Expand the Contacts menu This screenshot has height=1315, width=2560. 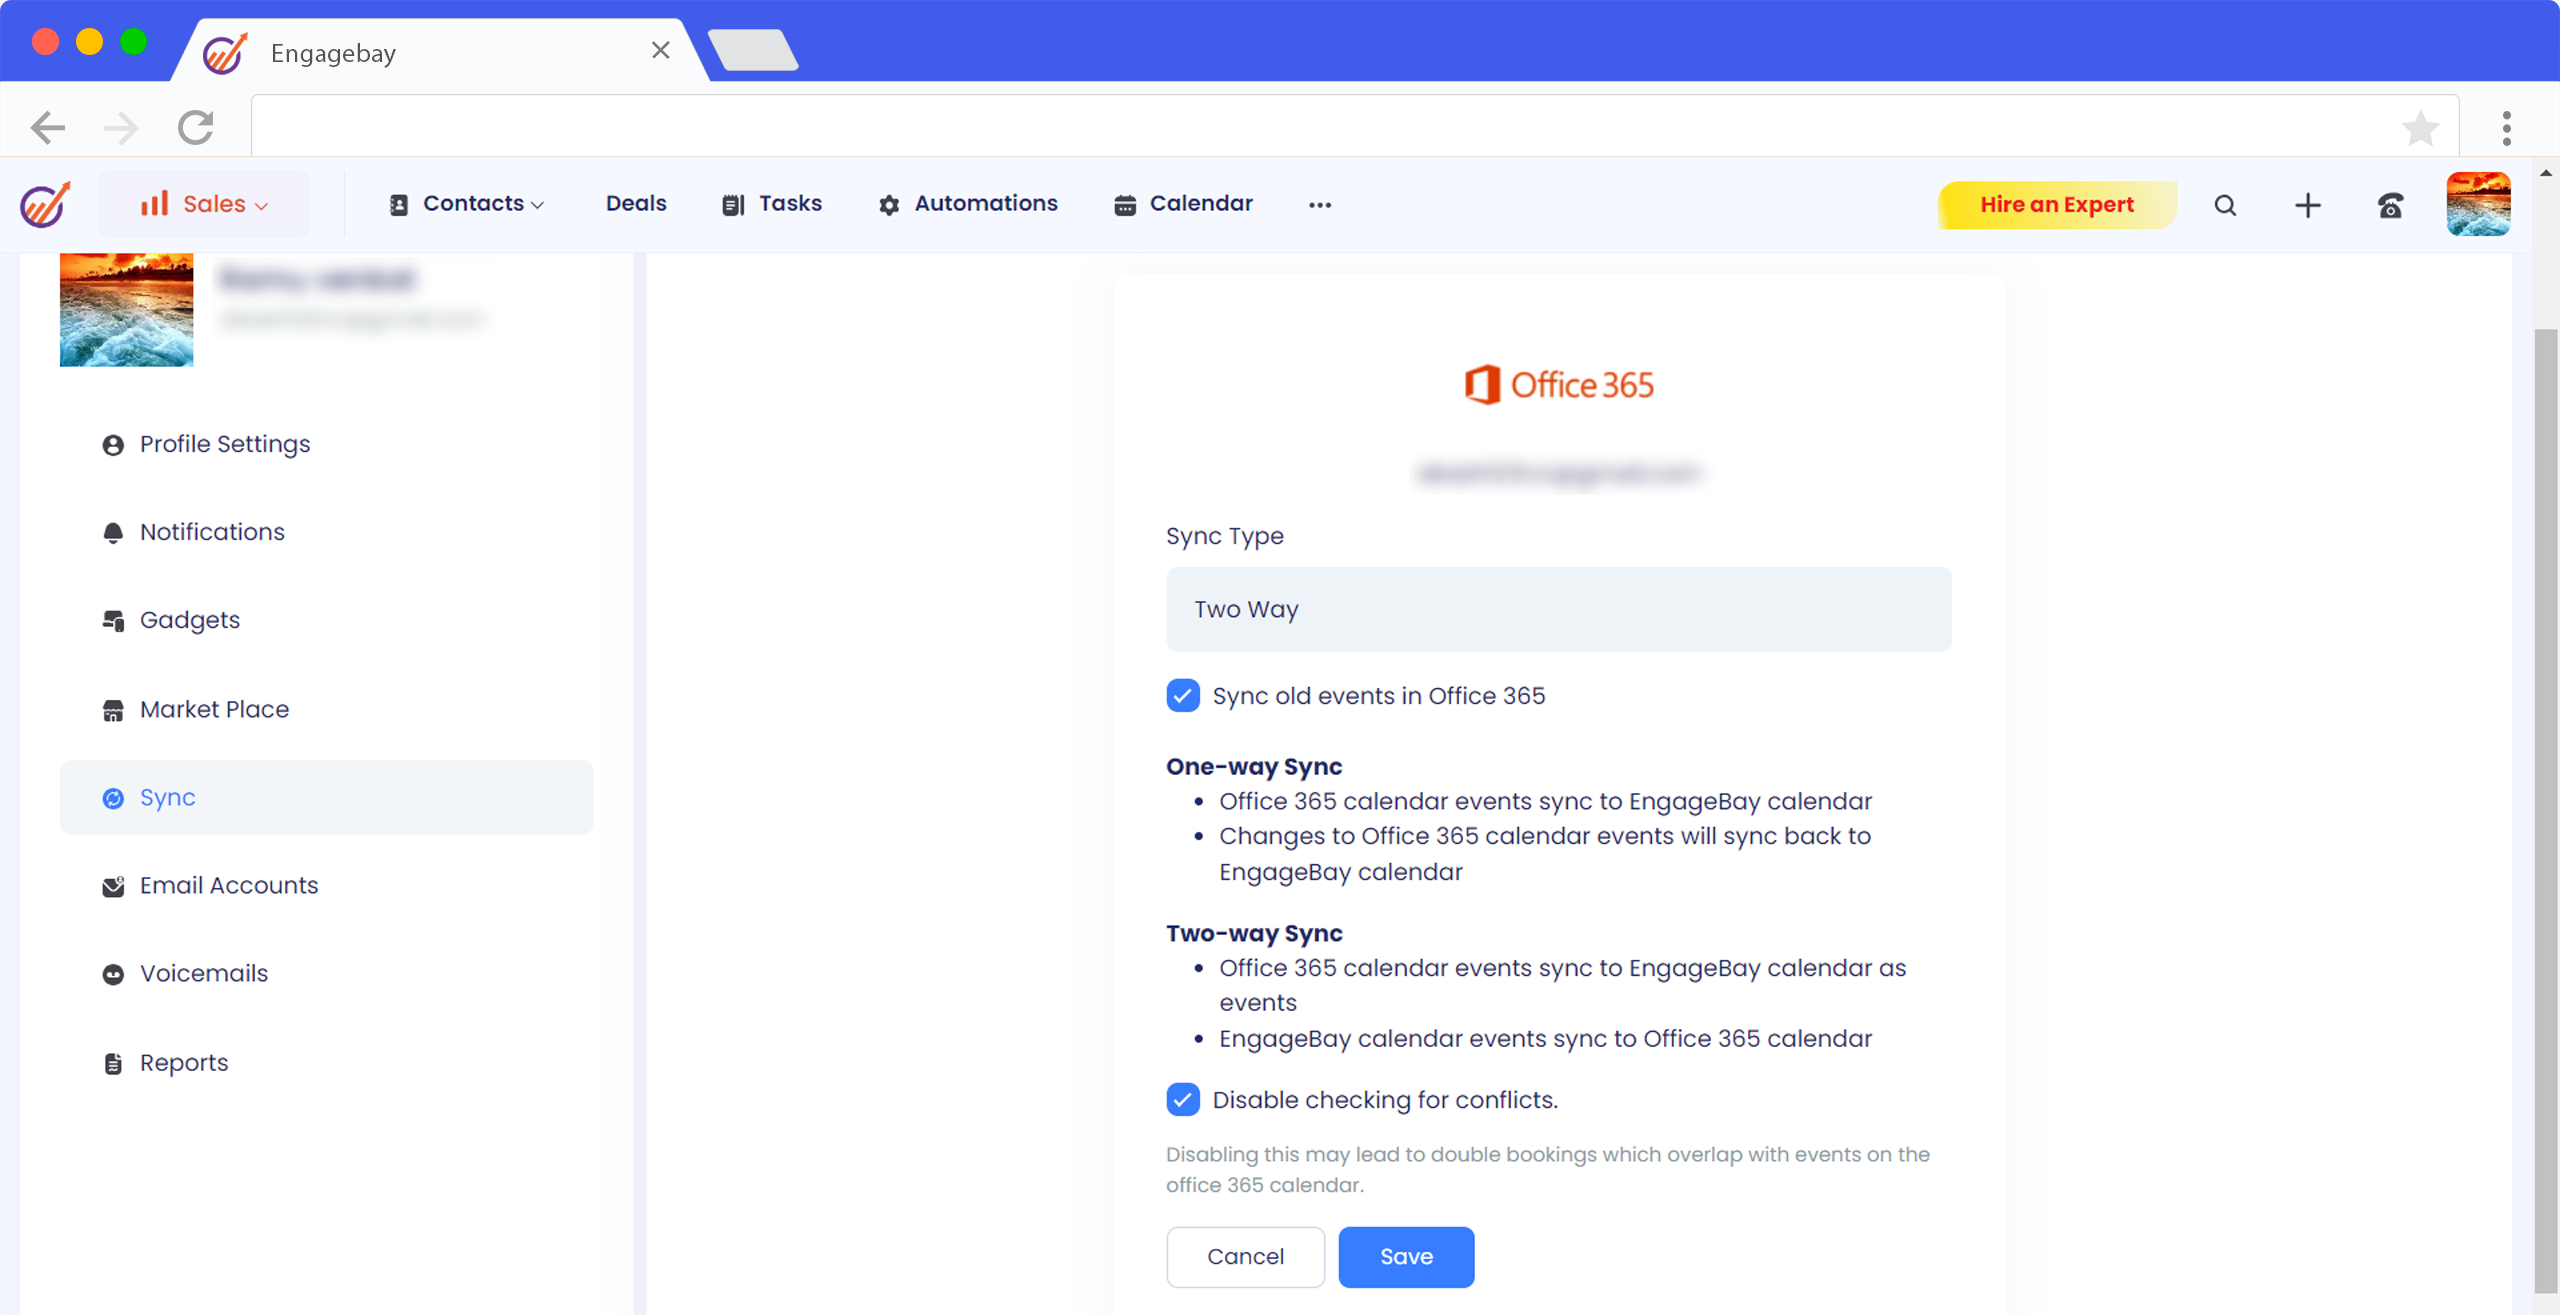467,204
